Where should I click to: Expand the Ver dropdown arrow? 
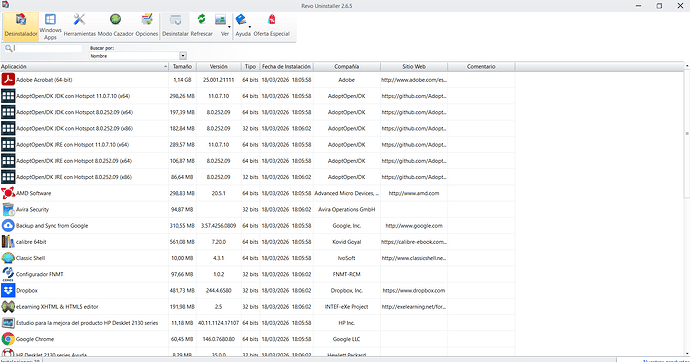click(x=229, y=27)
